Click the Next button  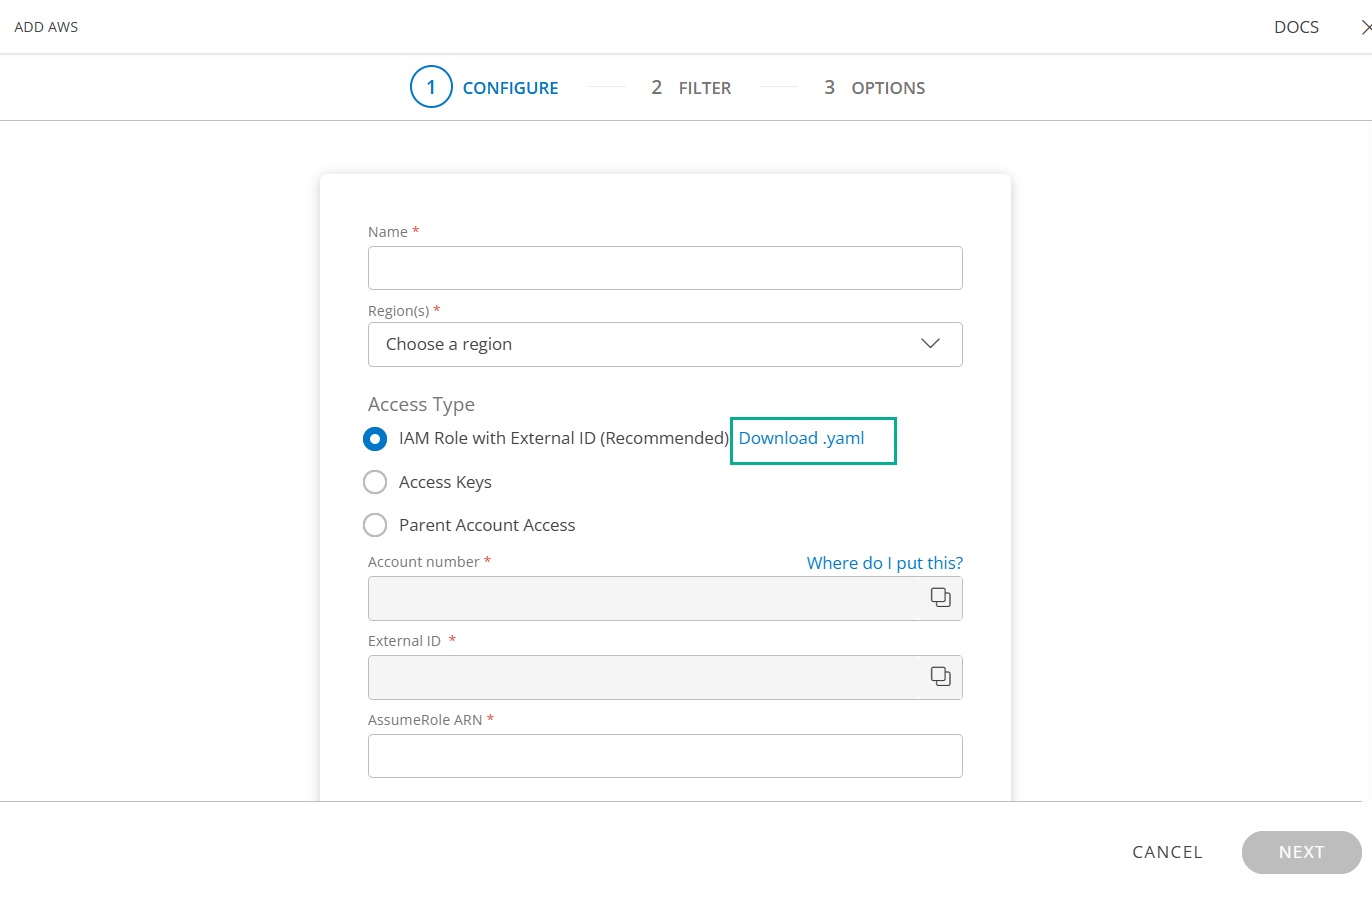(1301, 852)
